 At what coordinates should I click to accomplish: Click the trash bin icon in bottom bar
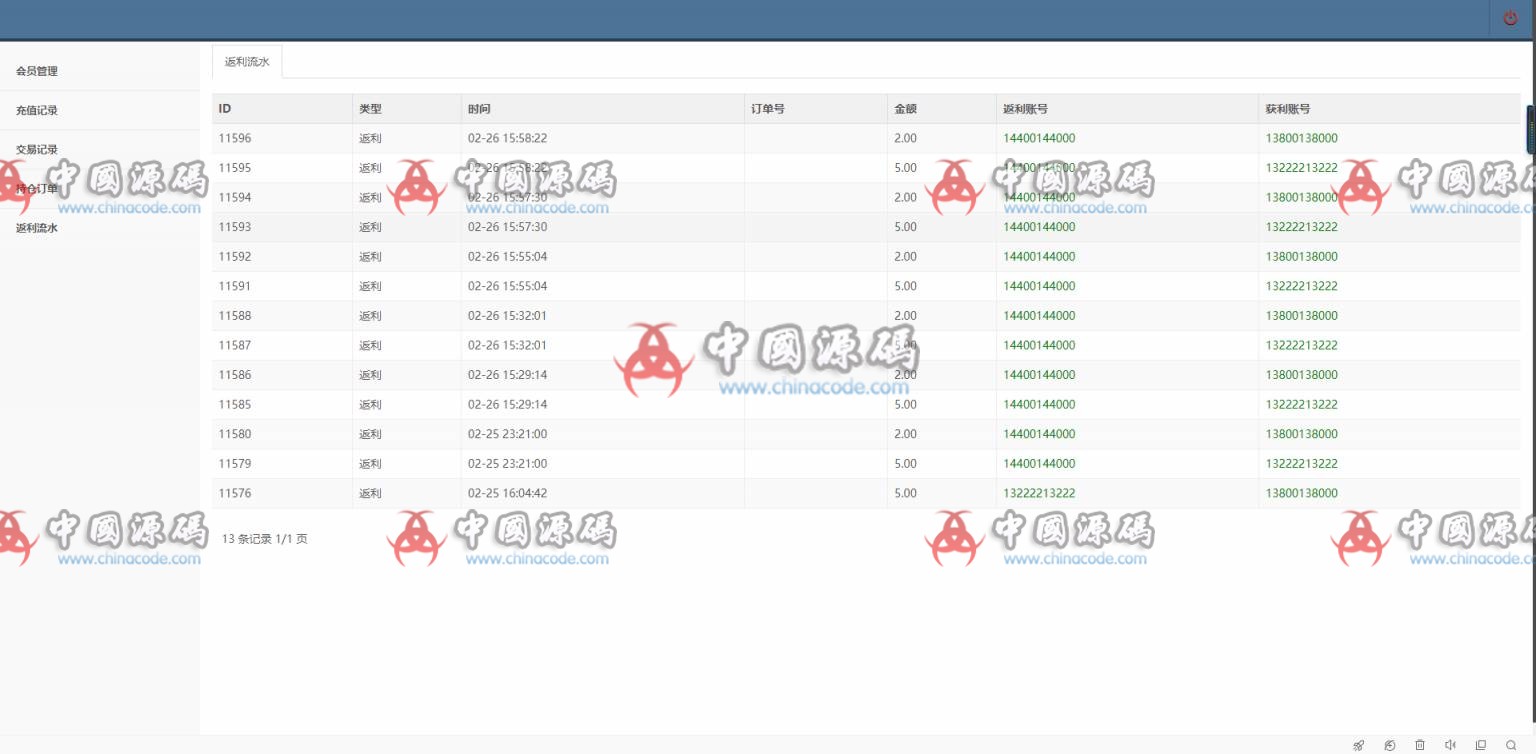(1420, 745)
